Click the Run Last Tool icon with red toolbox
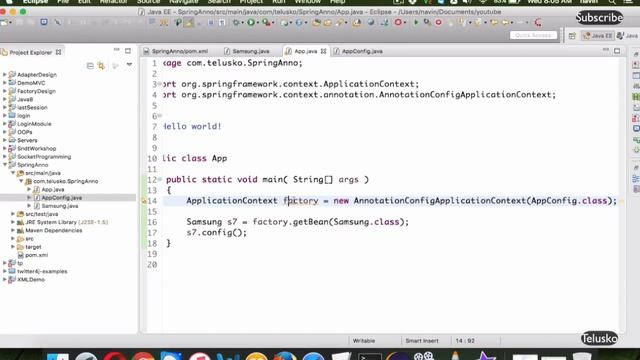 coord(266,23)
